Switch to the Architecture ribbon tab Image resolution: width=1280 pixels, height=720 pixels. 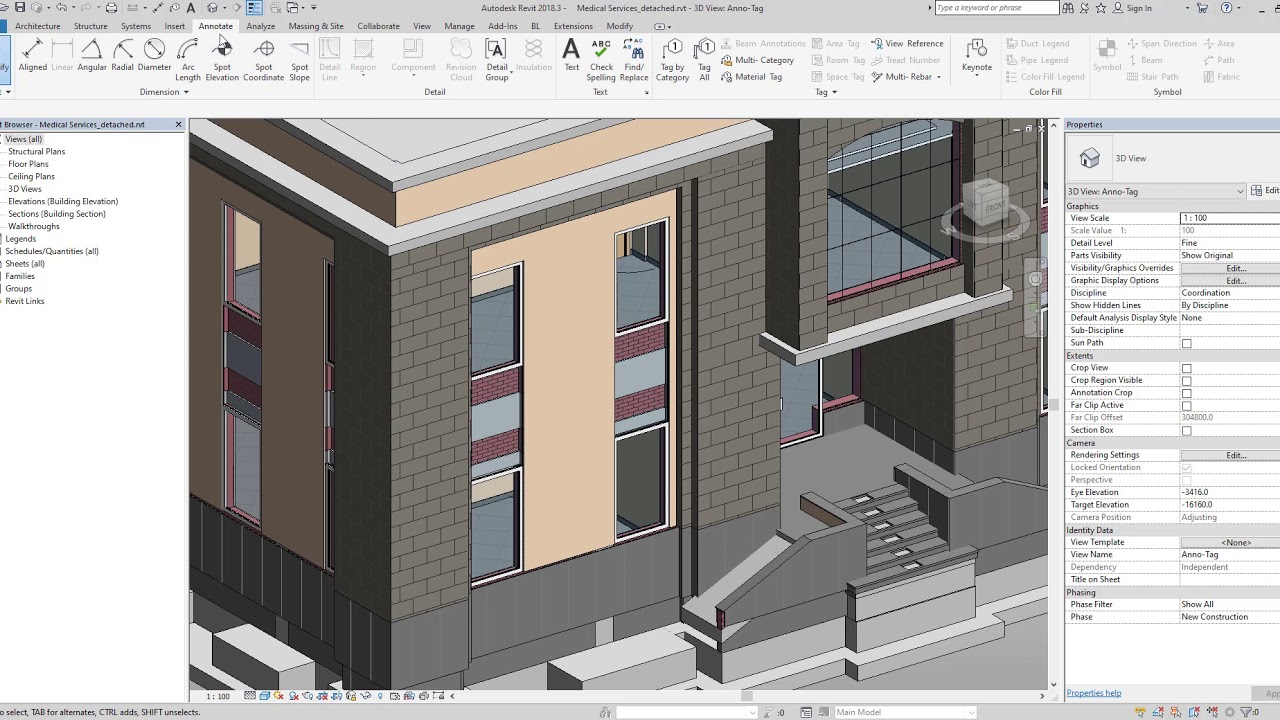point(38,26)
